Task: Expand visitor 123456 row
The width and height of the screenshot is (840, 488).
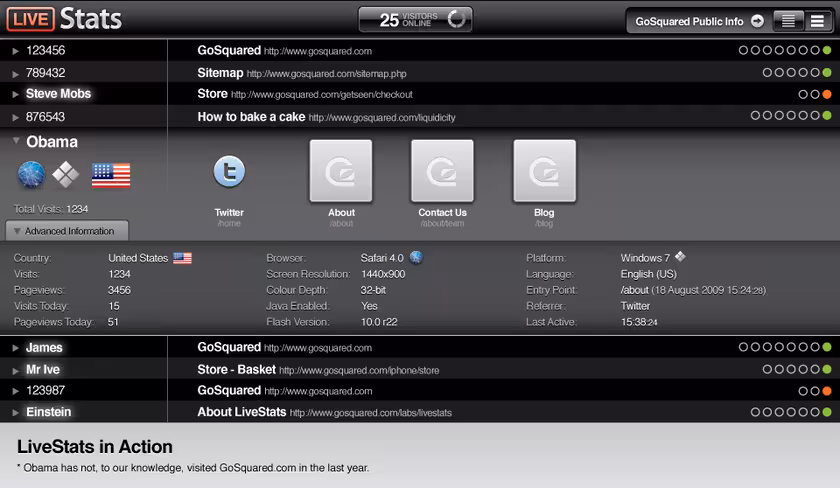Action: pyautogui.click(x=16, y=51)
